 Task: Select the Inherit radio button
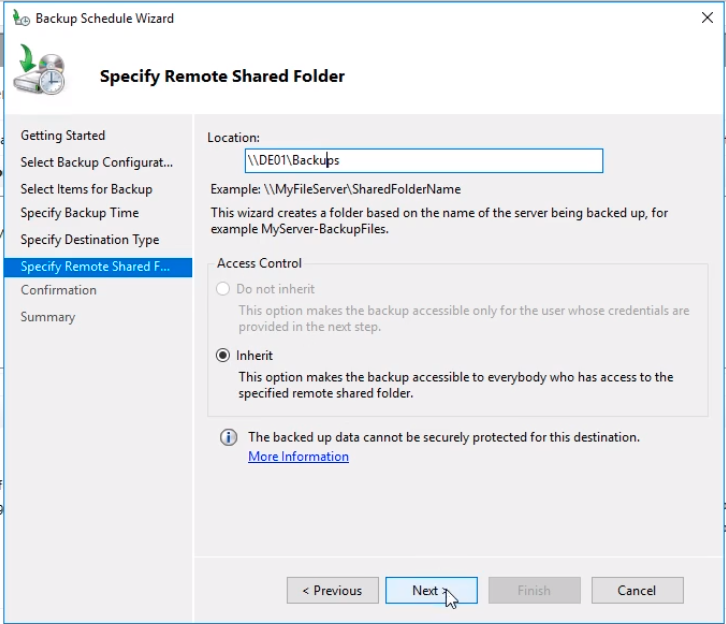point(223,356)
